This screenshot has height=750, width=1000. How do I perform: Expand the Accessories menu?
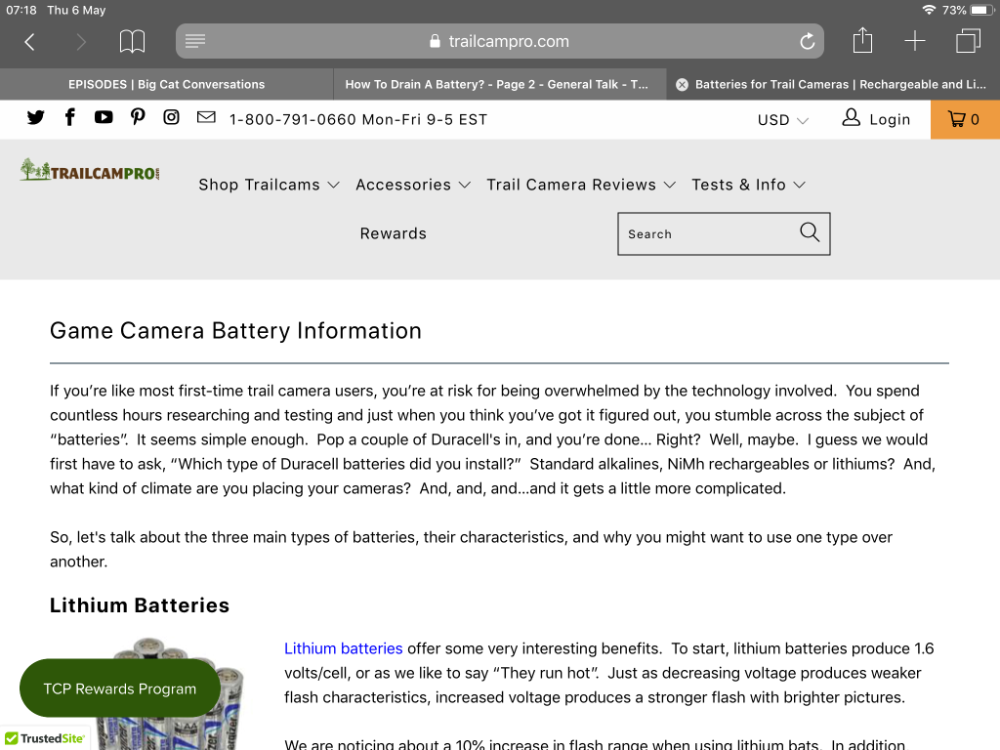[413, 185]
